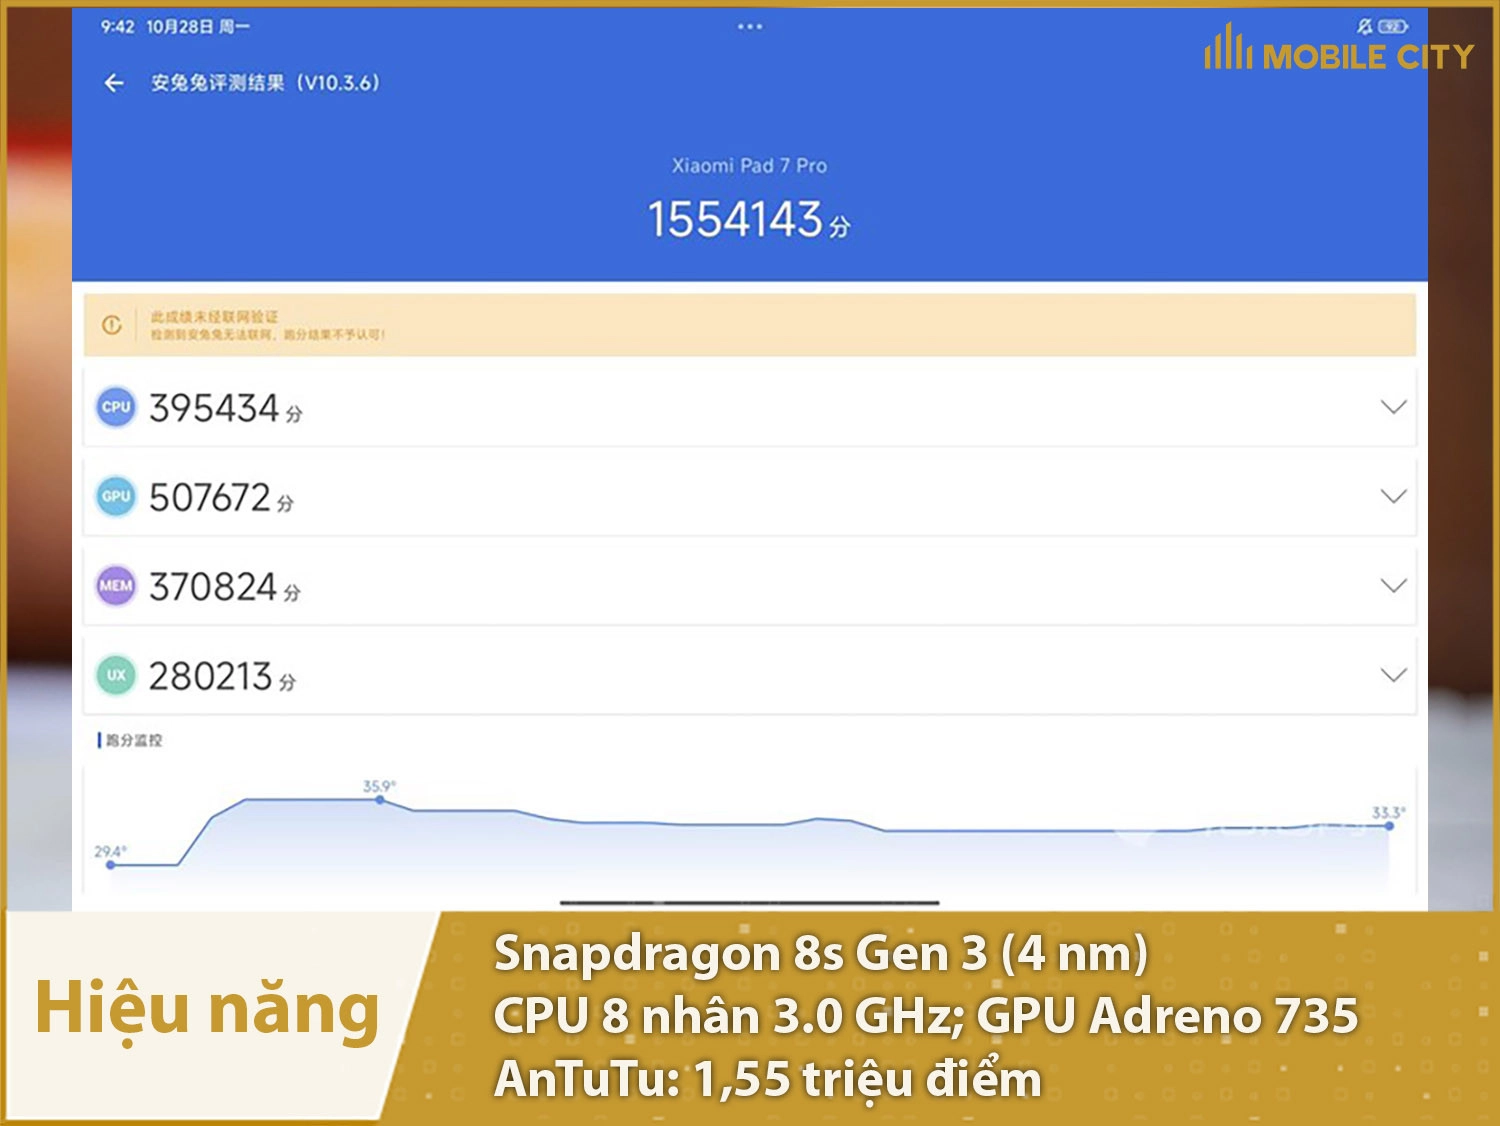Click the Snapdragon 8s Gen 3 caption line
Image resolution: width=1500 pixels, height=1126 pixels.
tap(821, 953)
